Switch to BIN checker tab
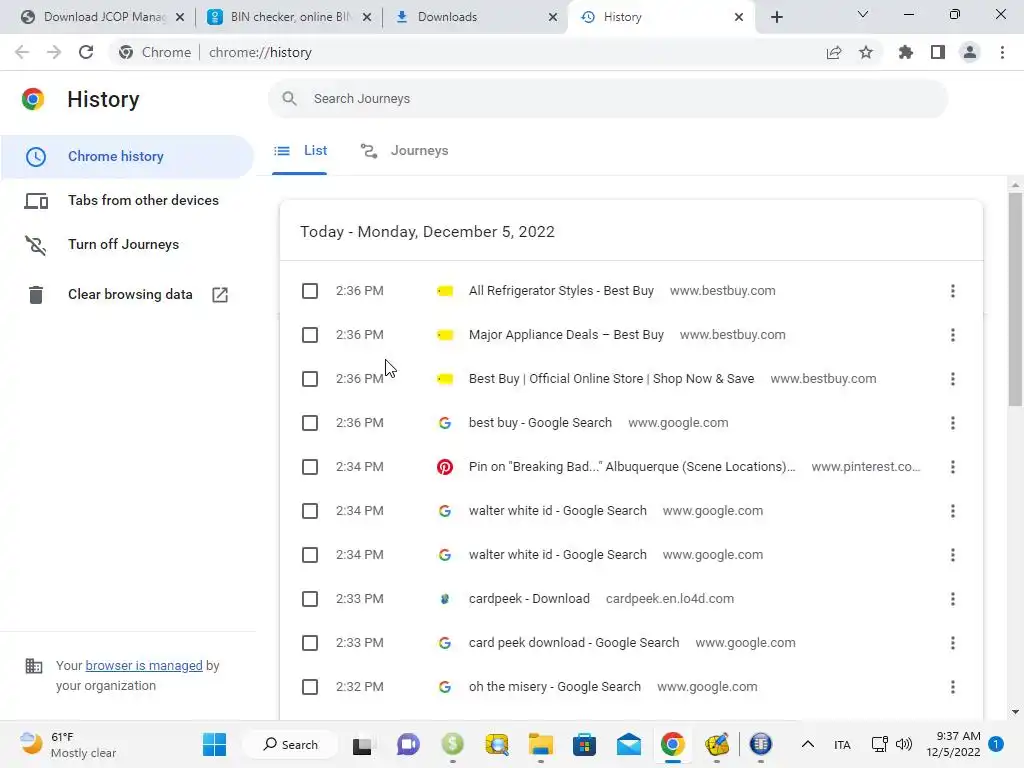The image size is (1024, 768). tap(281, 17)
